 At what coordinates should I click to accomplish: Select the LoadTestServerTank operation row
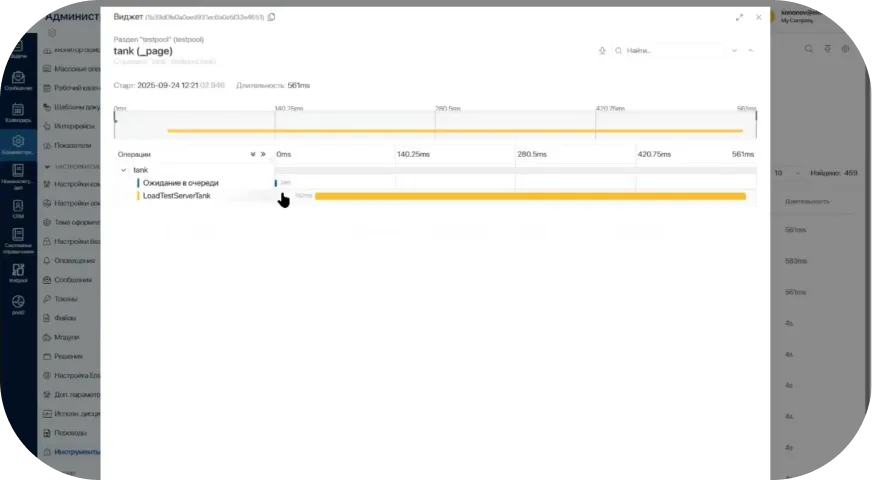pyautogui.click(x=176, y=196)
